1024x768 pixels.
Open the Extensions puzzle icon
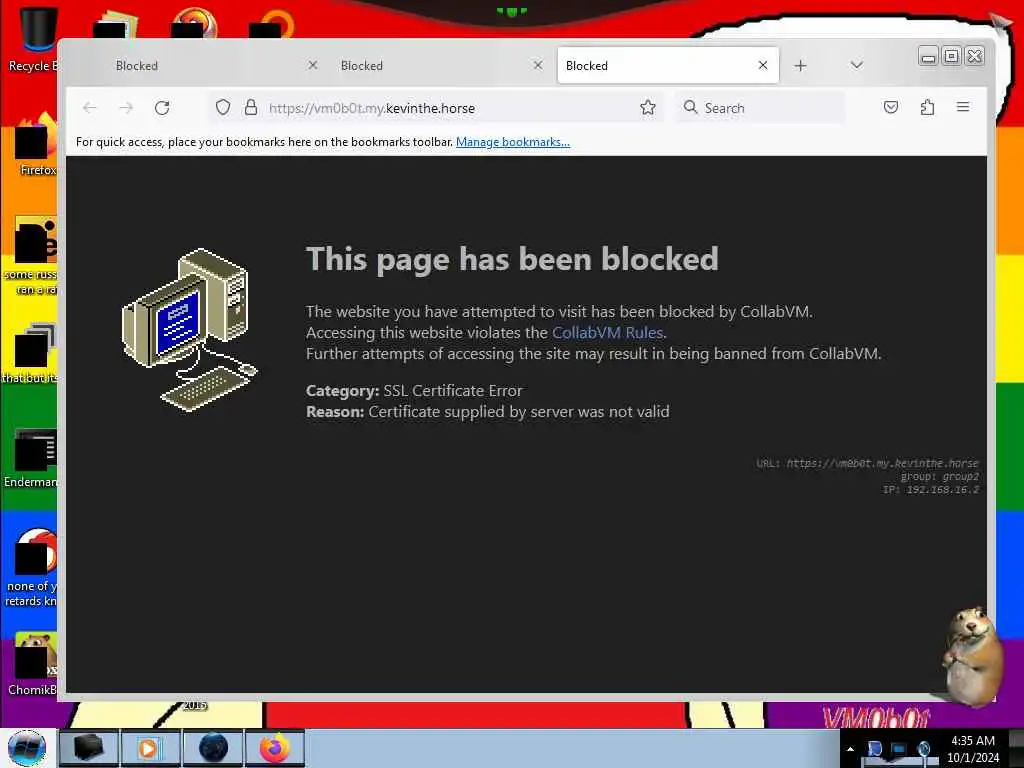(x=927, y=107)
